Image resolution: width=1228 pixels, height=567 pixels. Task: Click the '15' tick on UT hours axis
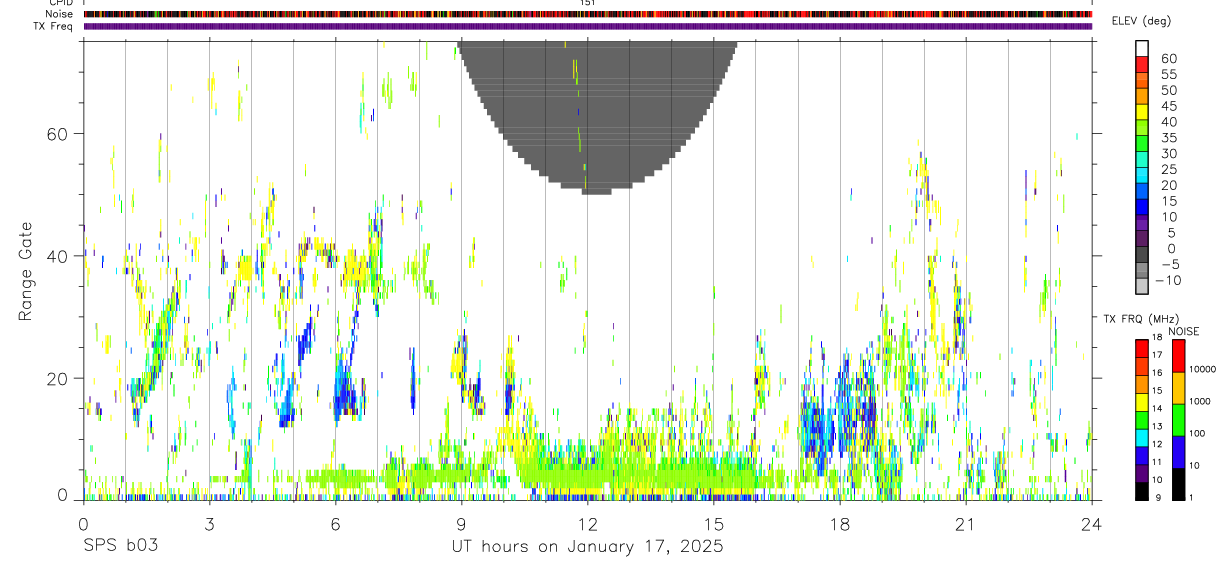point(714,524)
